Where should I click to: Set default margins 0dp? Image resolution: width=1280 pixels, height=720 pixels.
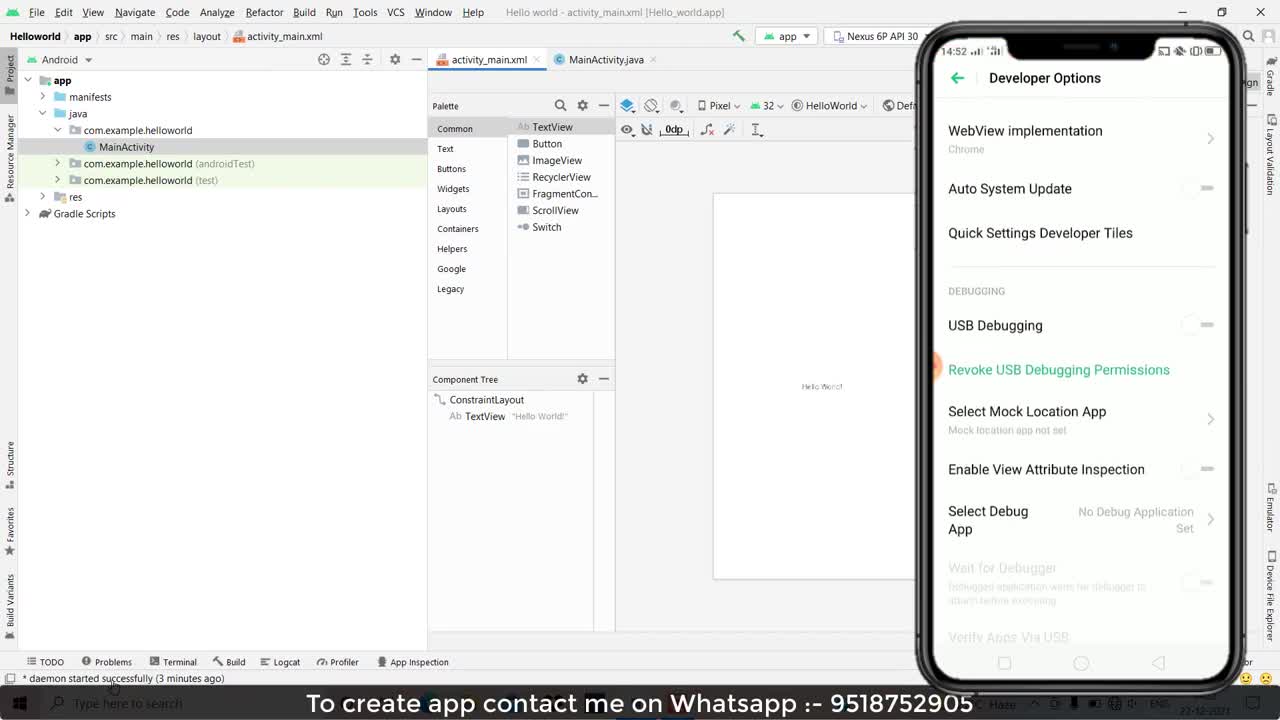click(674, 129)
